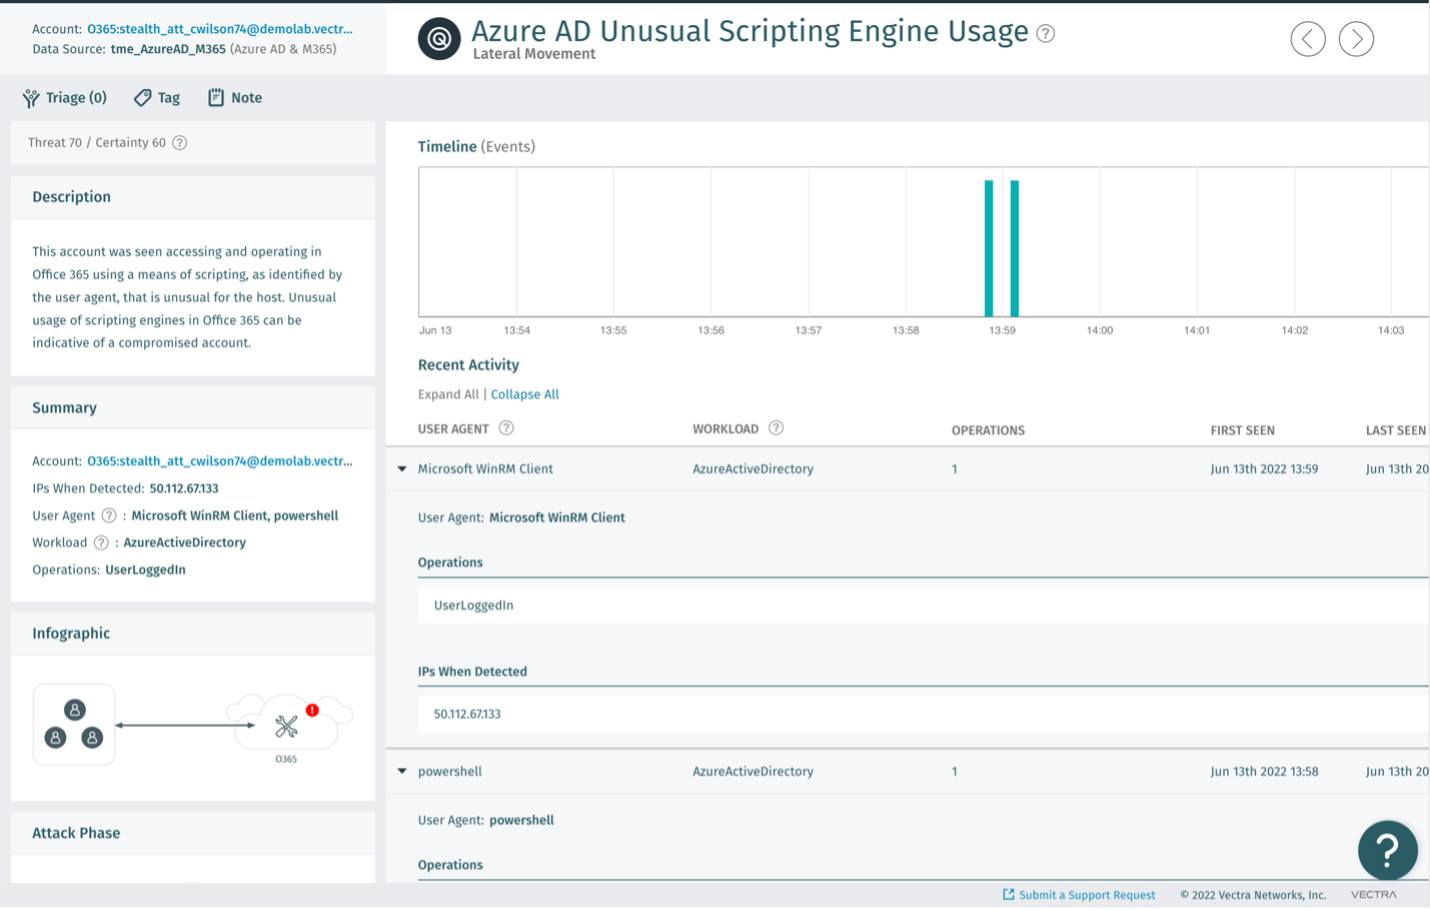Open tme_AzureAD_M365 data source link
Screen dimensions: 1430x910
point(168,49)
